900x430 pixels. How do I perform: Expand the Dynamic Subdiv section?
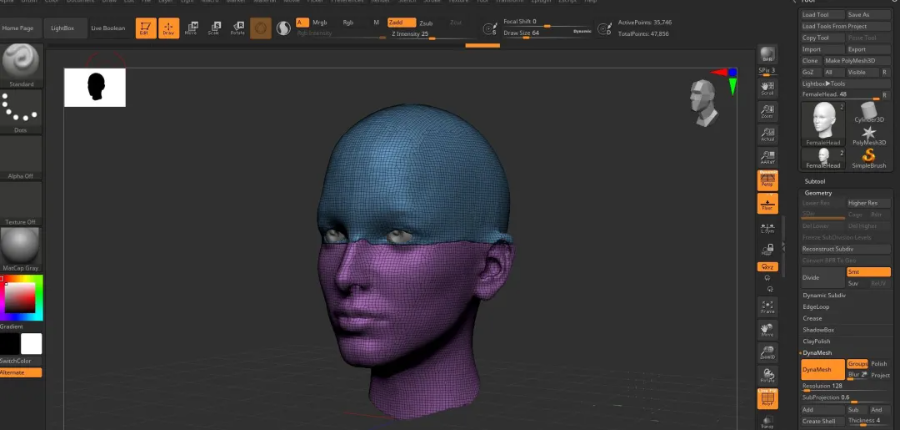(824, 295)
